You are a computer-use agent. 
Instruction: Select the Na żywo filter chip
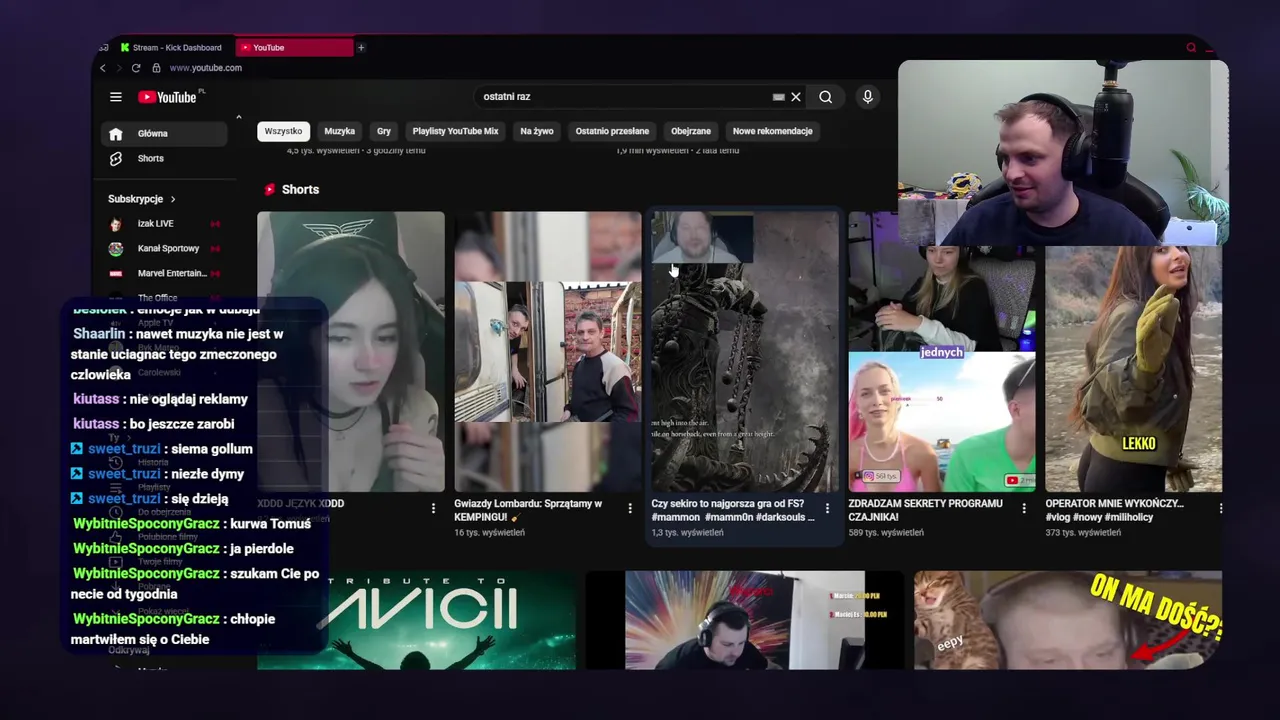[x=537, y=131]
